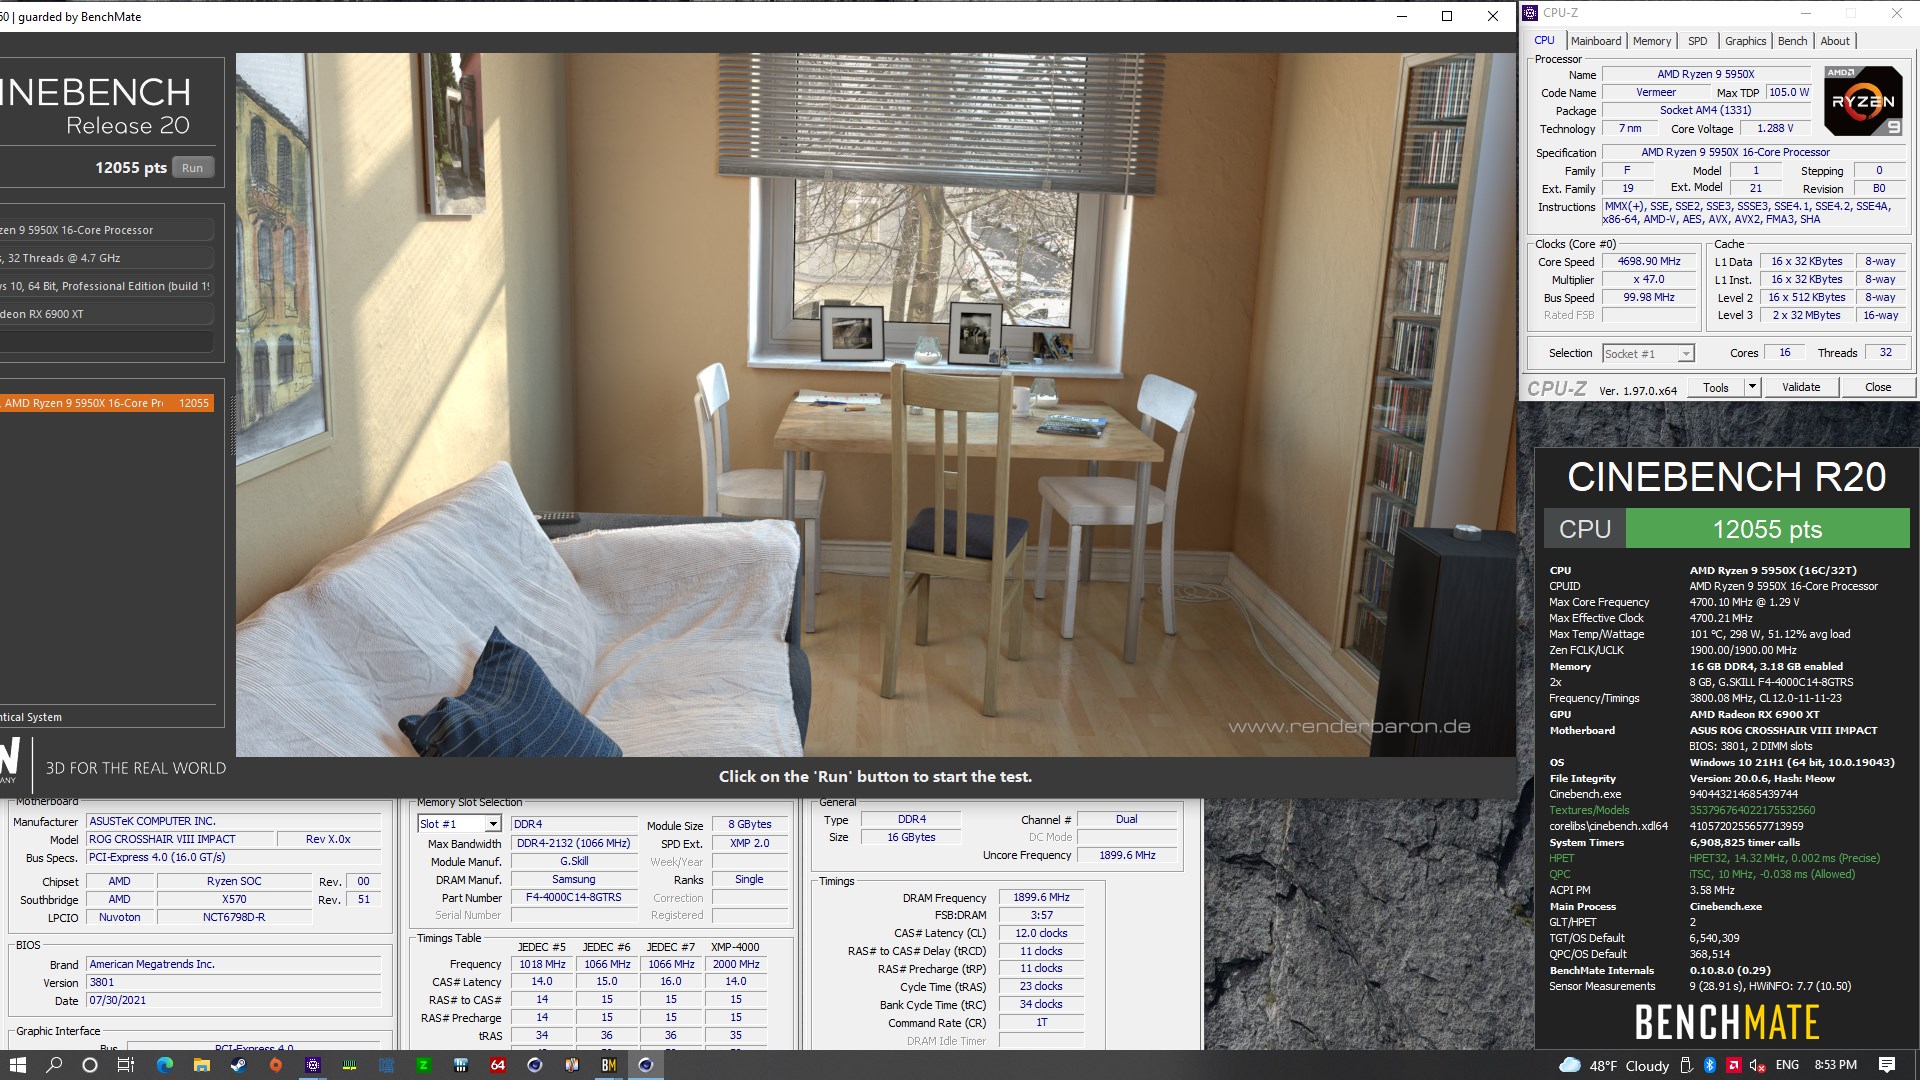Select the AMD Ryzen 9 5950X ranking row
The width and height of the screenshot is (1920, 1080).
(107, 403)
